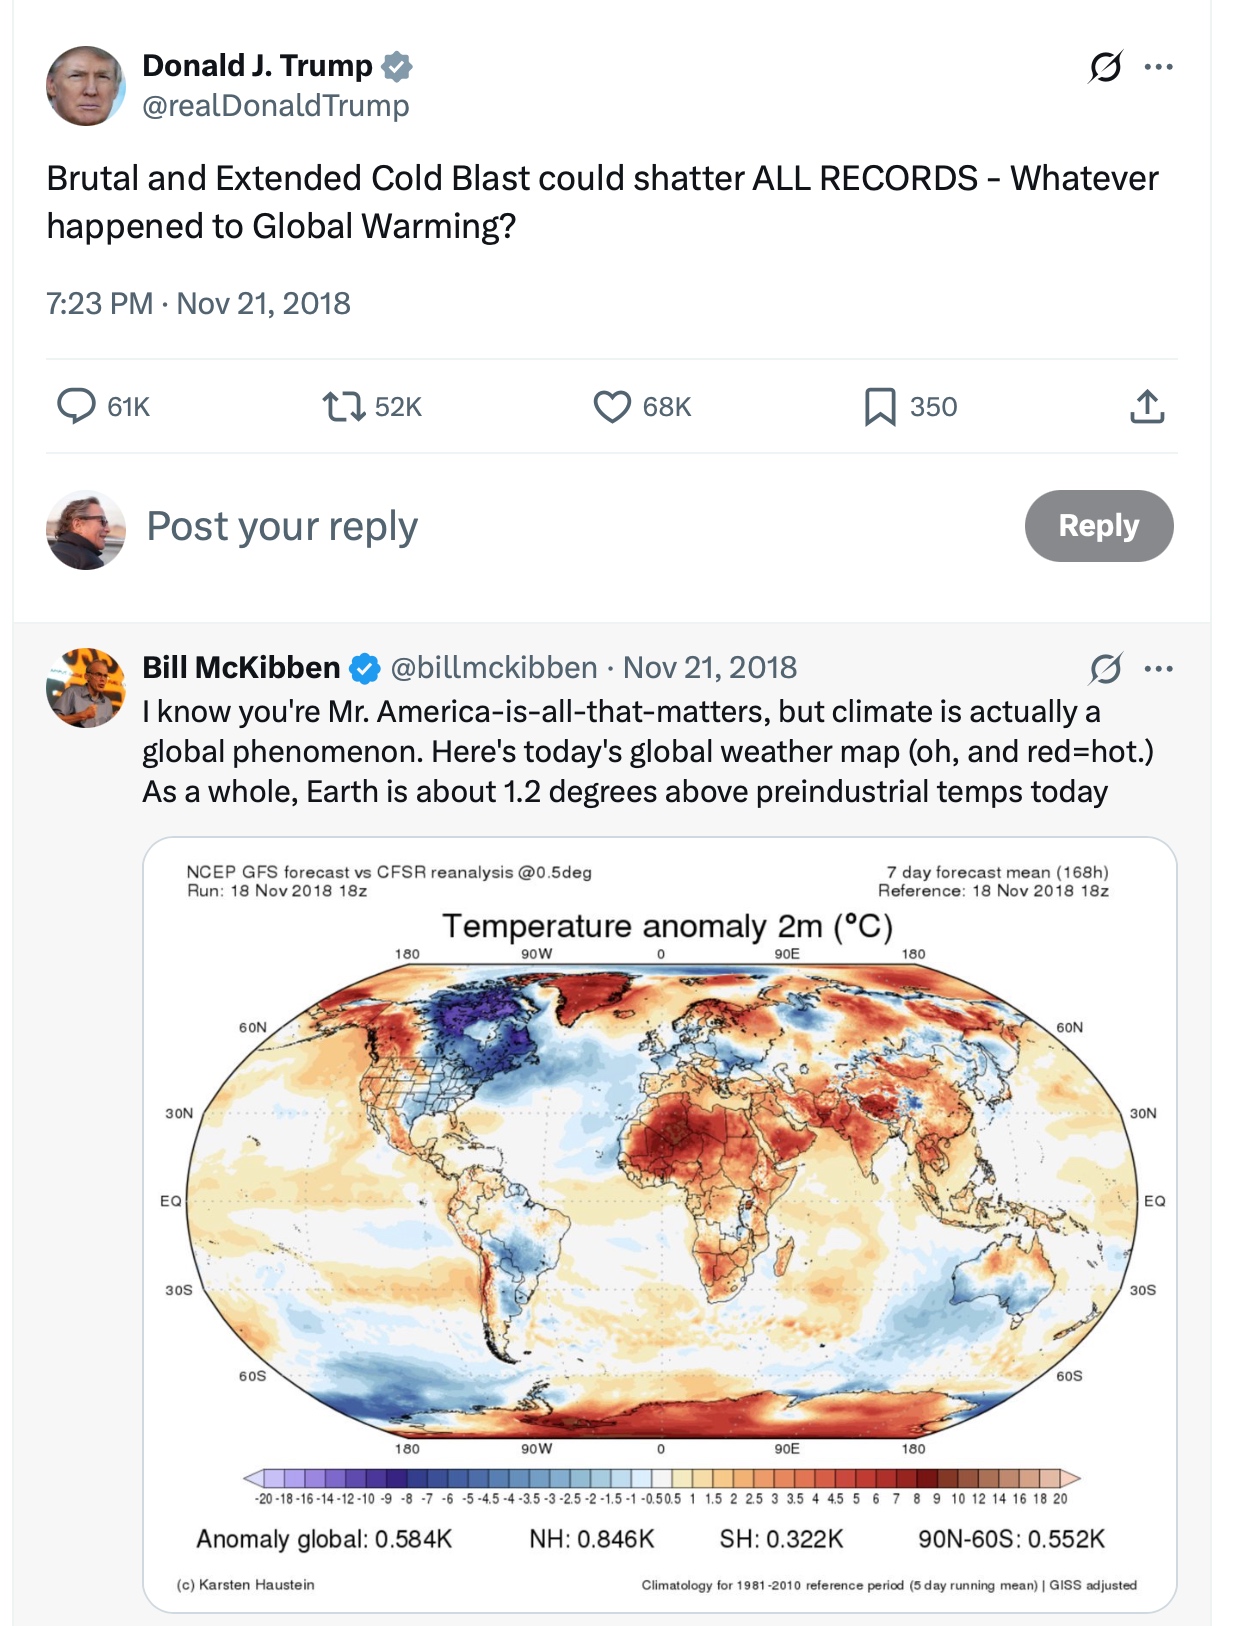Open Donald Trump's profile picture
The height and width of the screenshot is (1626, 1240).
pyautogui.click(x=86, y=86)
